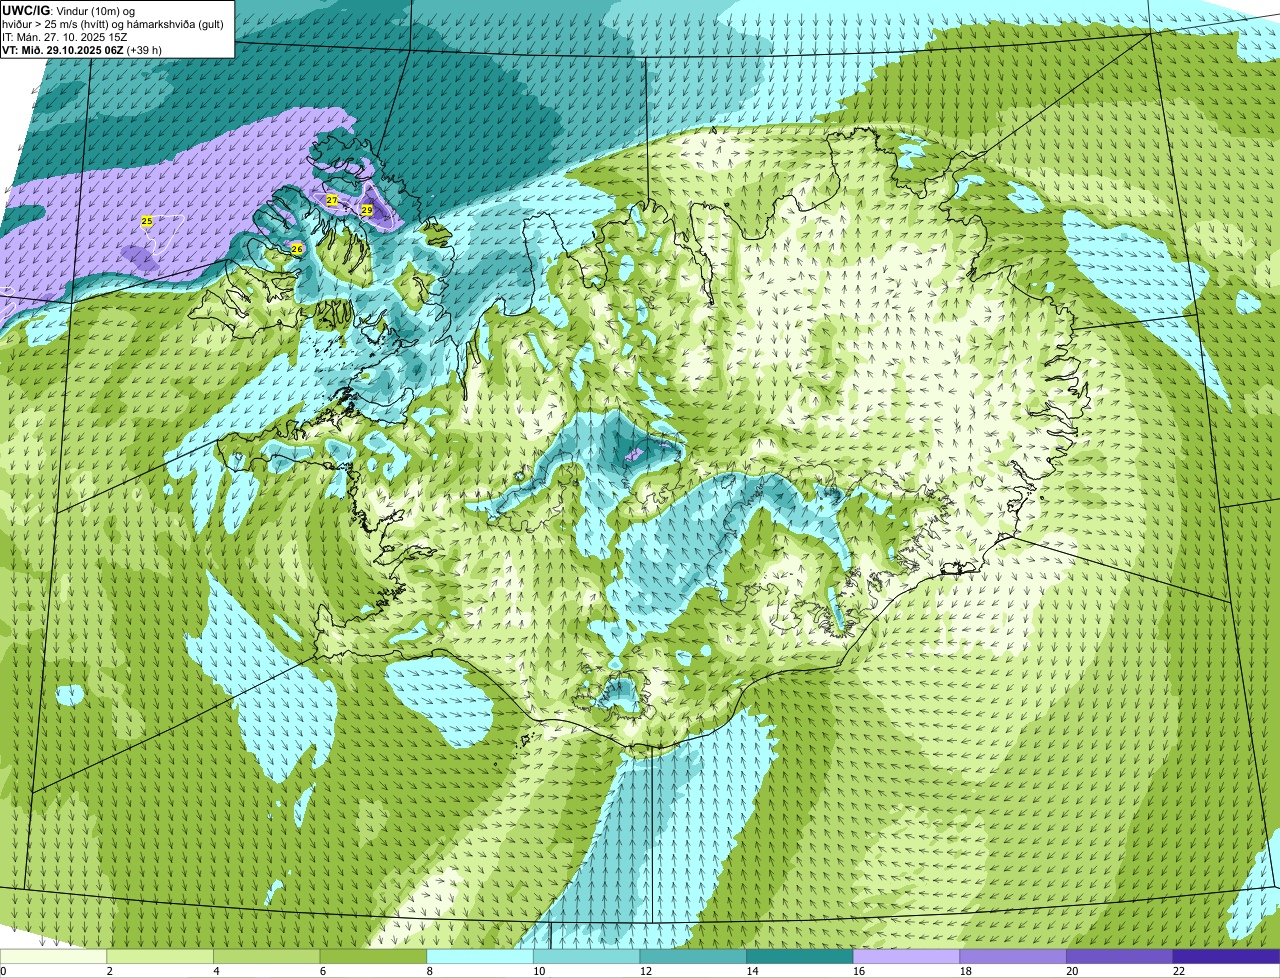Click the legend scale label '18'
Screen dimensions: 1280x978
pyautogui.click(x=966, y=971)
